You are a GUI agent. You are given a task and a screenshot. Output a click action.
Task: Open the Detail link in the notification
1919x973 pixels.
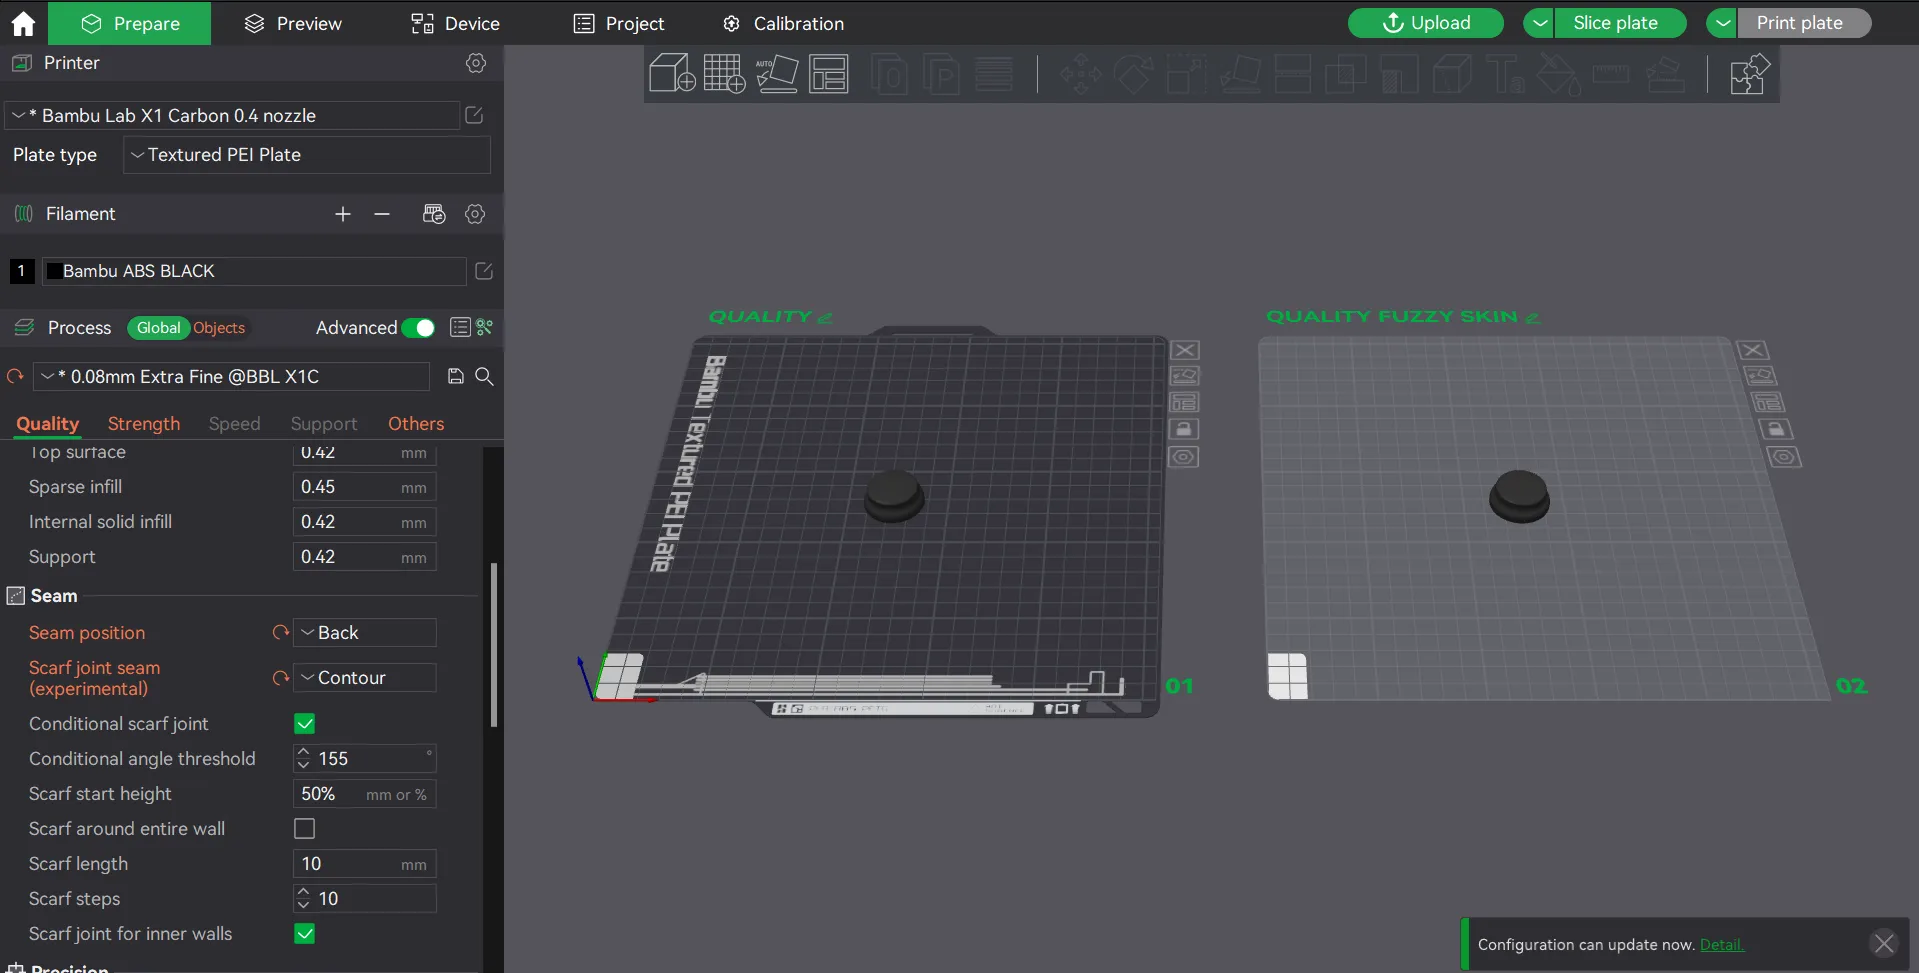click(1721, 944)
